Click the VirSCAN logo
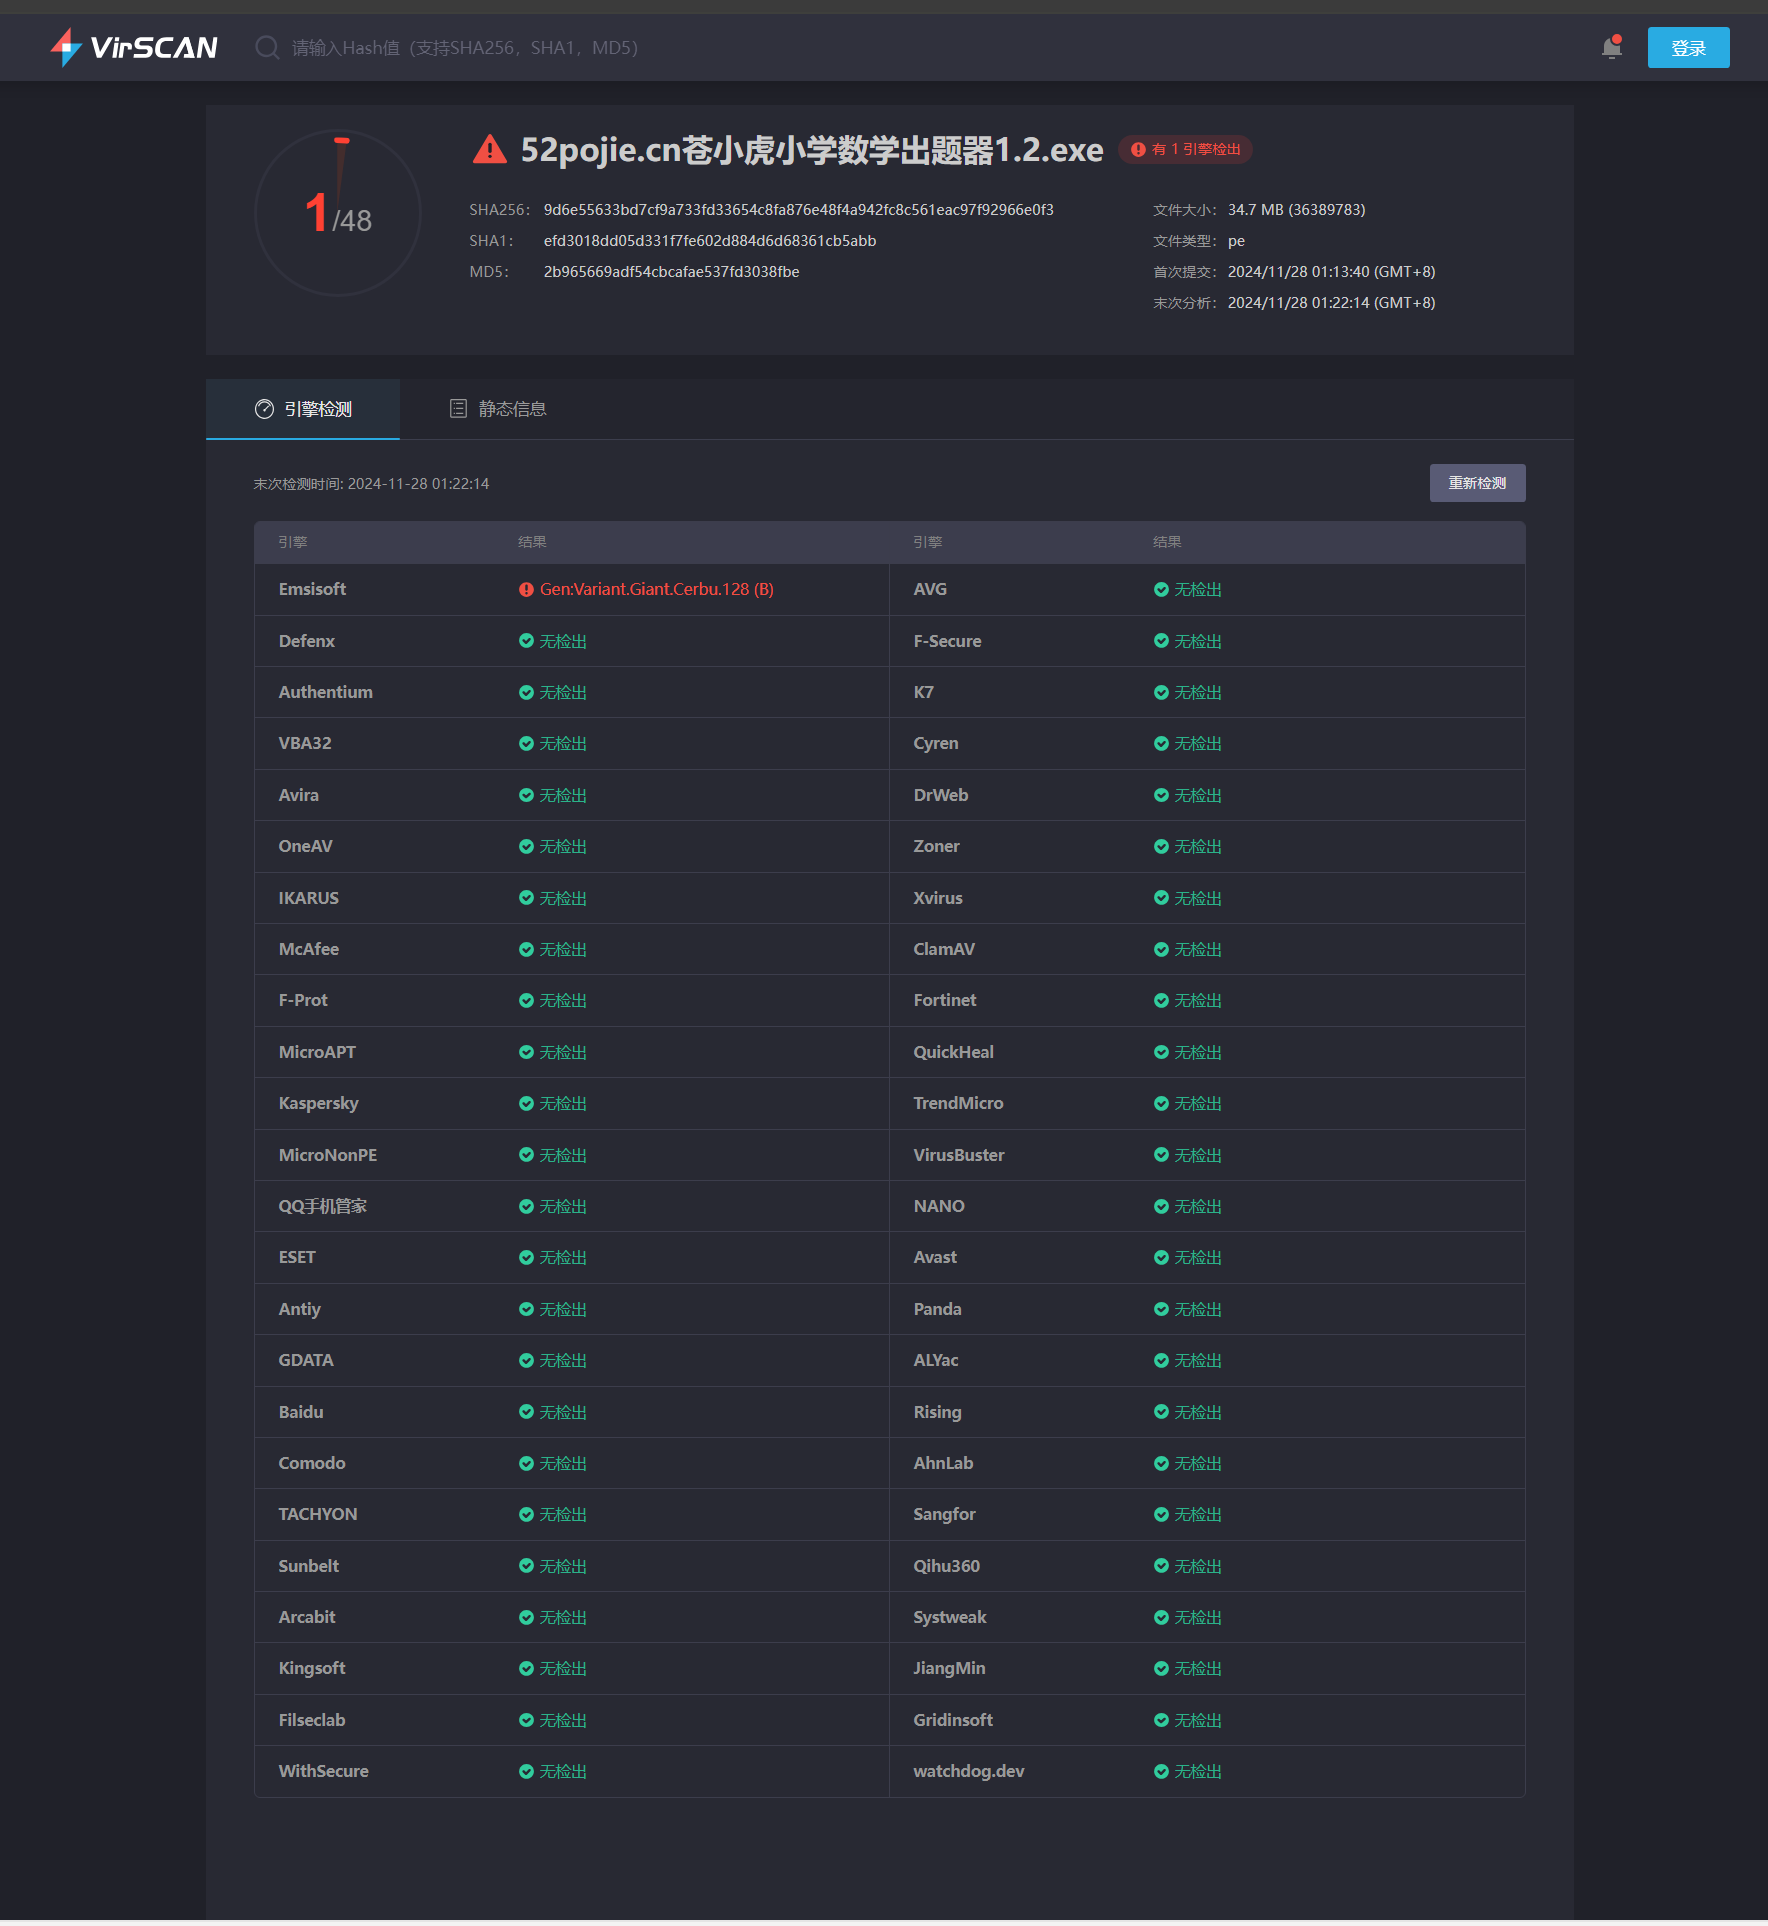The width and height of the screenshot is (1768, 1926). (134, 47)
